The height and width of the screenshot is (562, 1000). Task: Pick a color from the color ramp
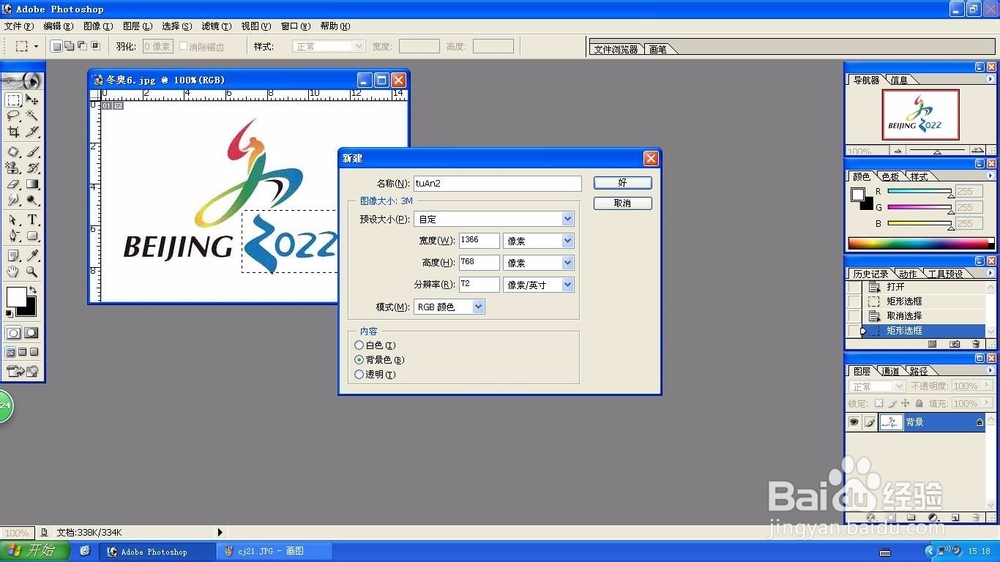pyautogui.click(x=920, y=243)
